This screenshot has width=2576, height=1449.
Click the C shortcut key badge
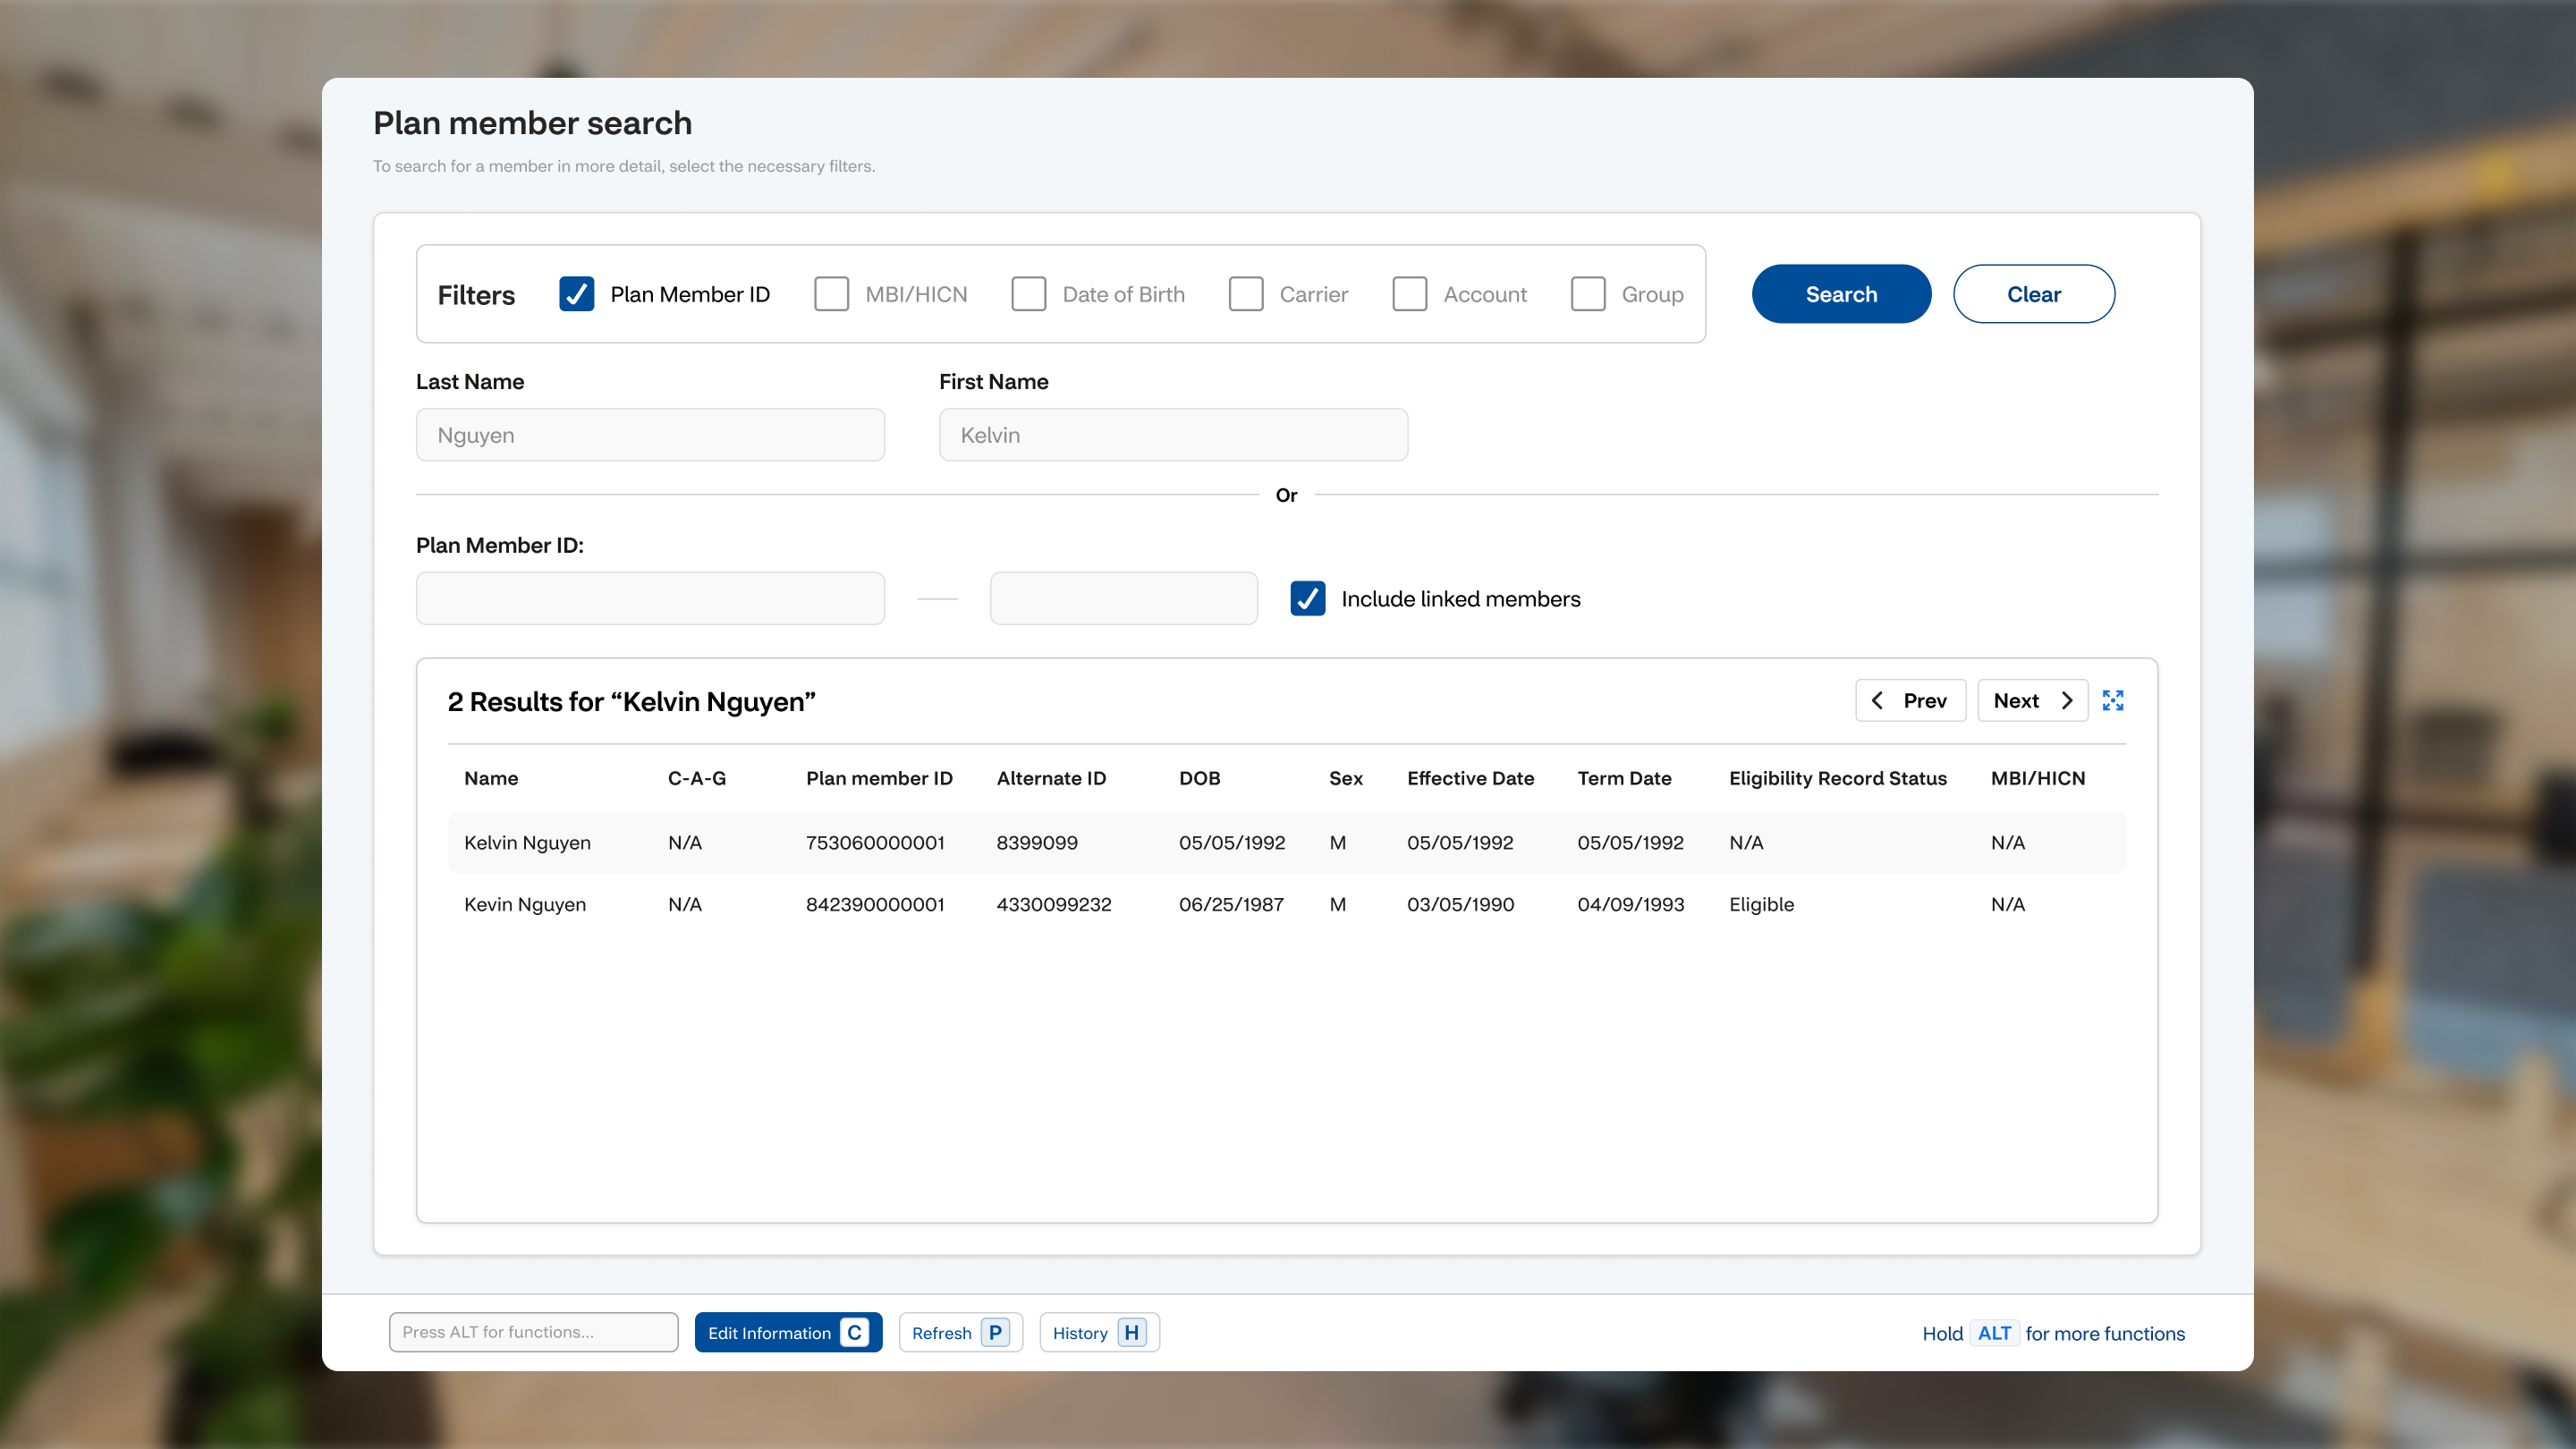click(x=854, y=1332)
